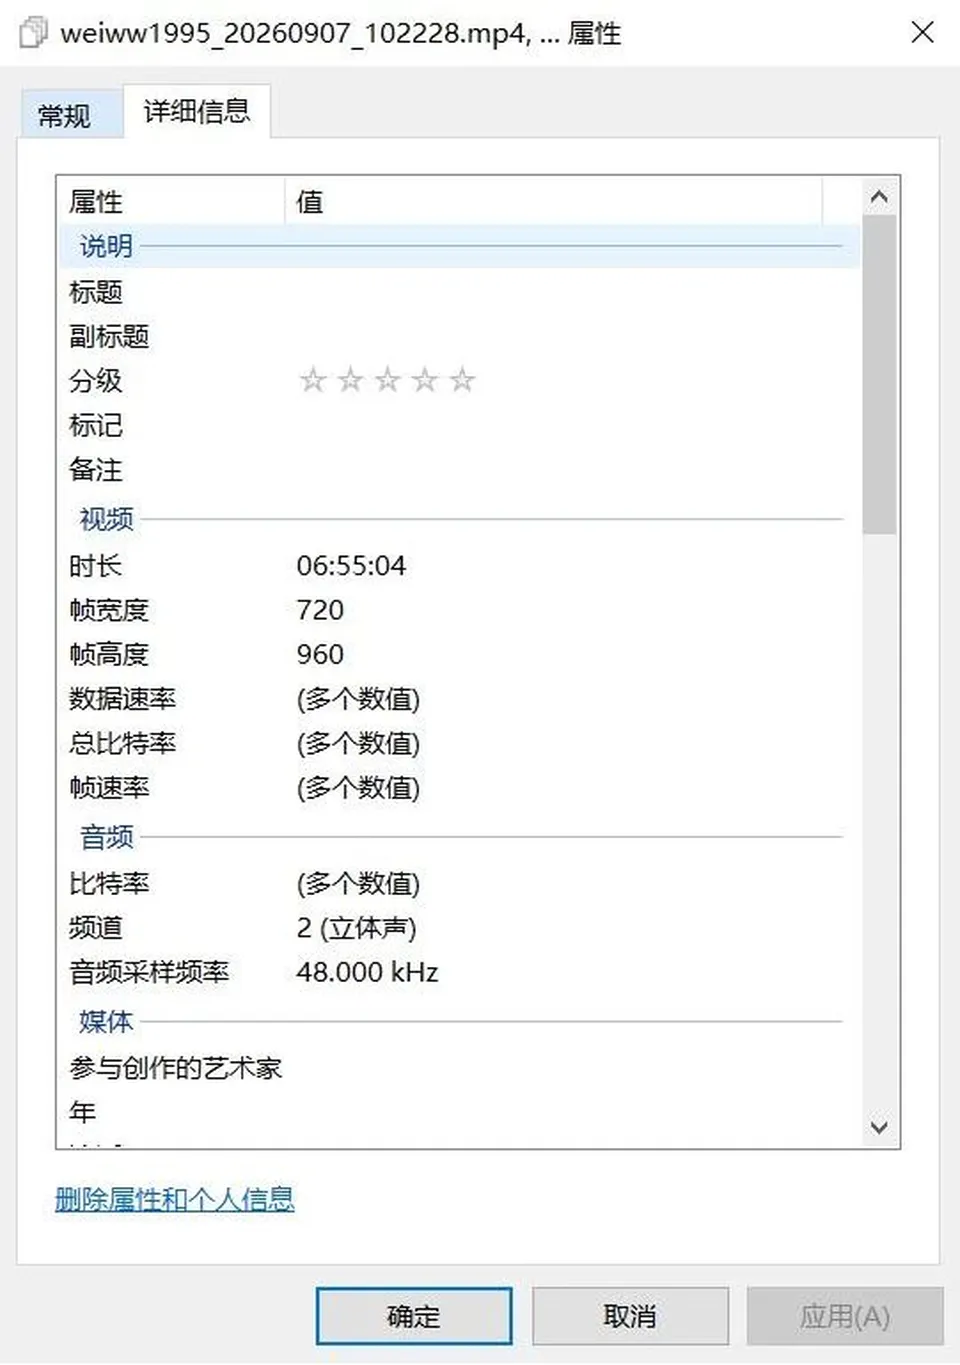960x1365 pixels.
Task: Confirm with the 确定 button
Action: (x=414, y=1316)
